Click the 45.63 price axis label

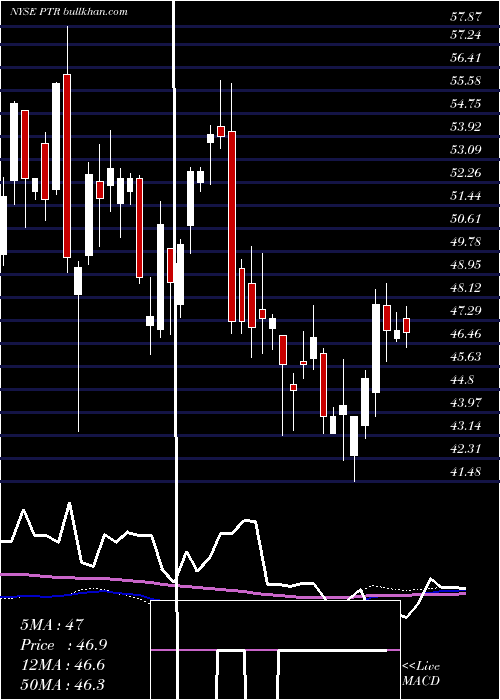tap(466, 356)
